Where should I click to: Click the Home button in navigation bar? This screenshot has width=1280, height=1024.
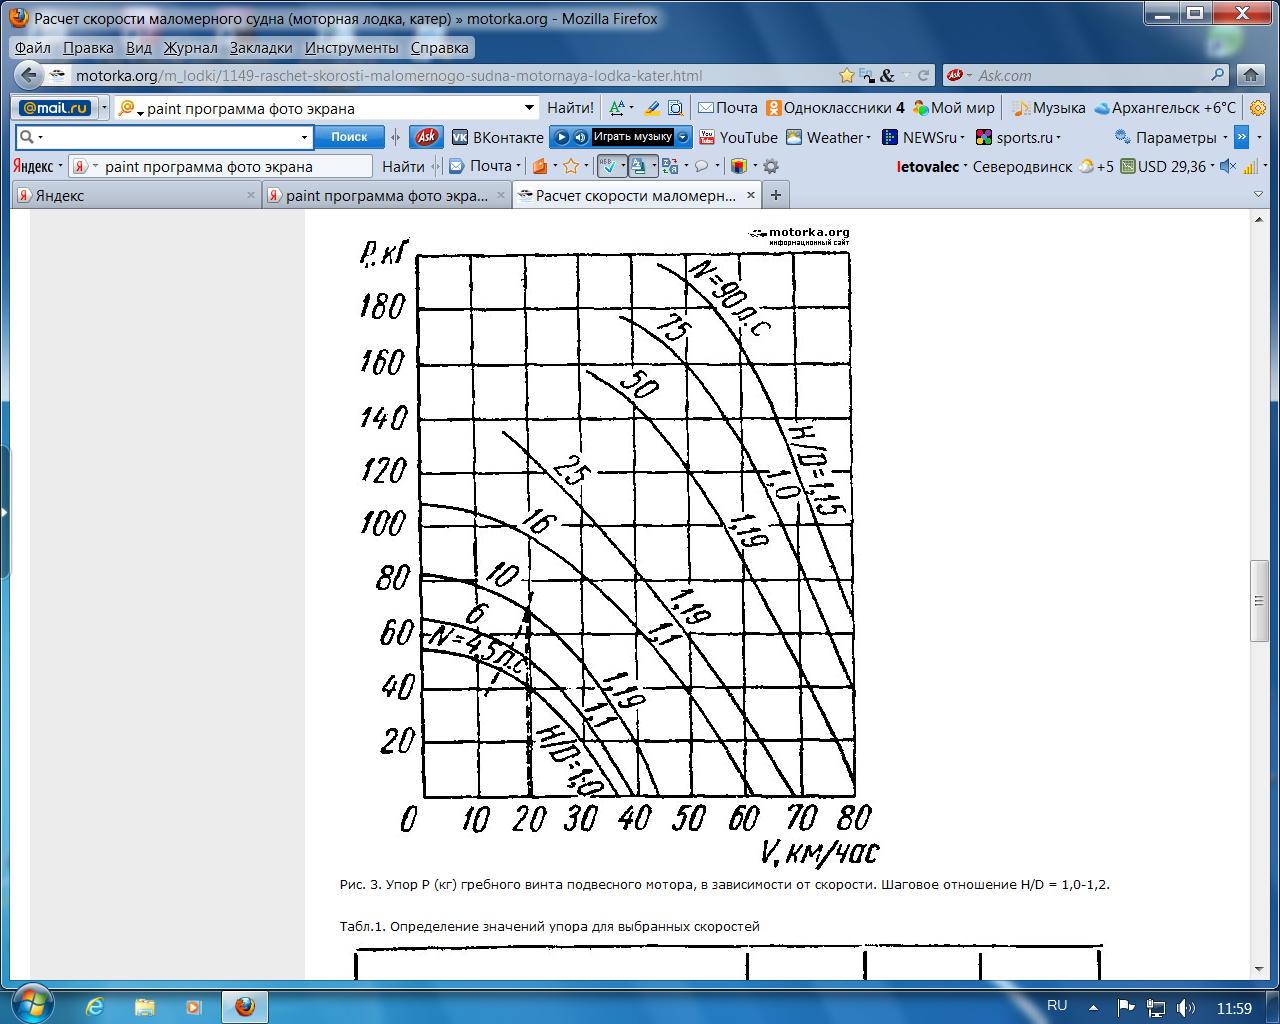[1250, 75]
